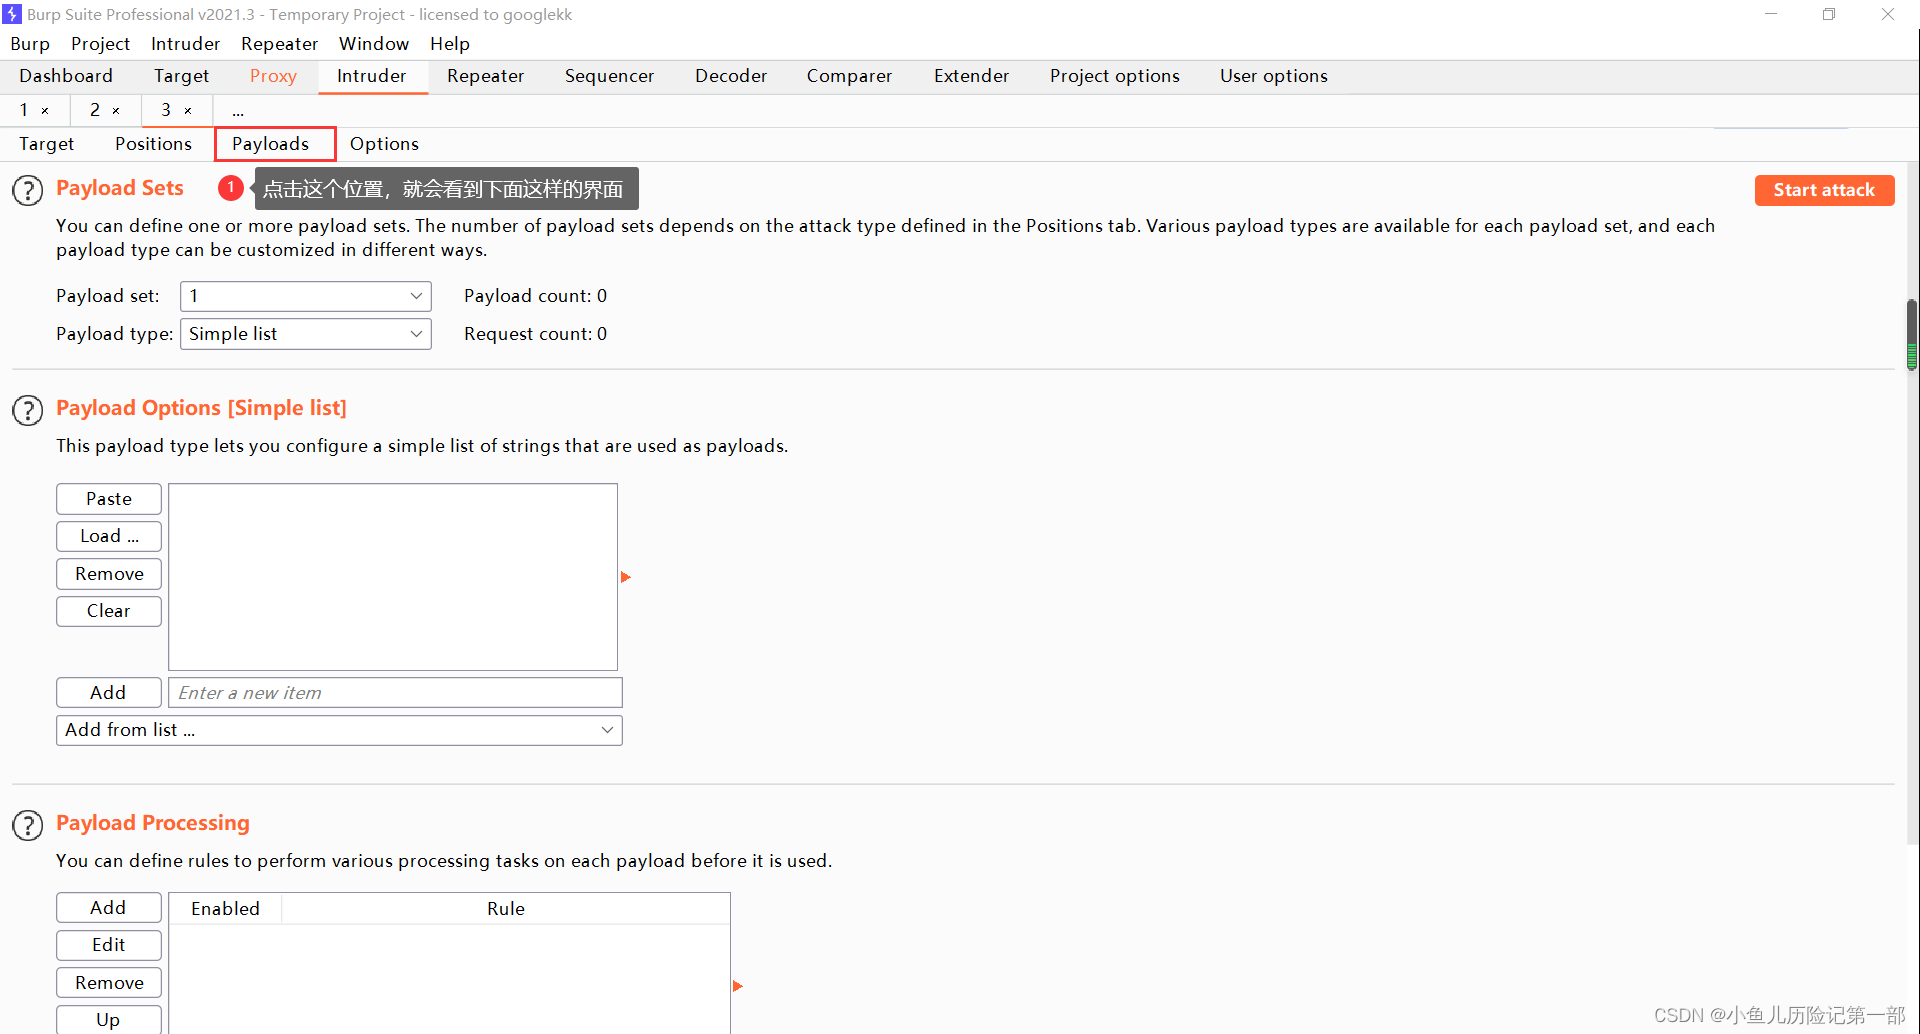Click the Start attack button

(1824, 190)
